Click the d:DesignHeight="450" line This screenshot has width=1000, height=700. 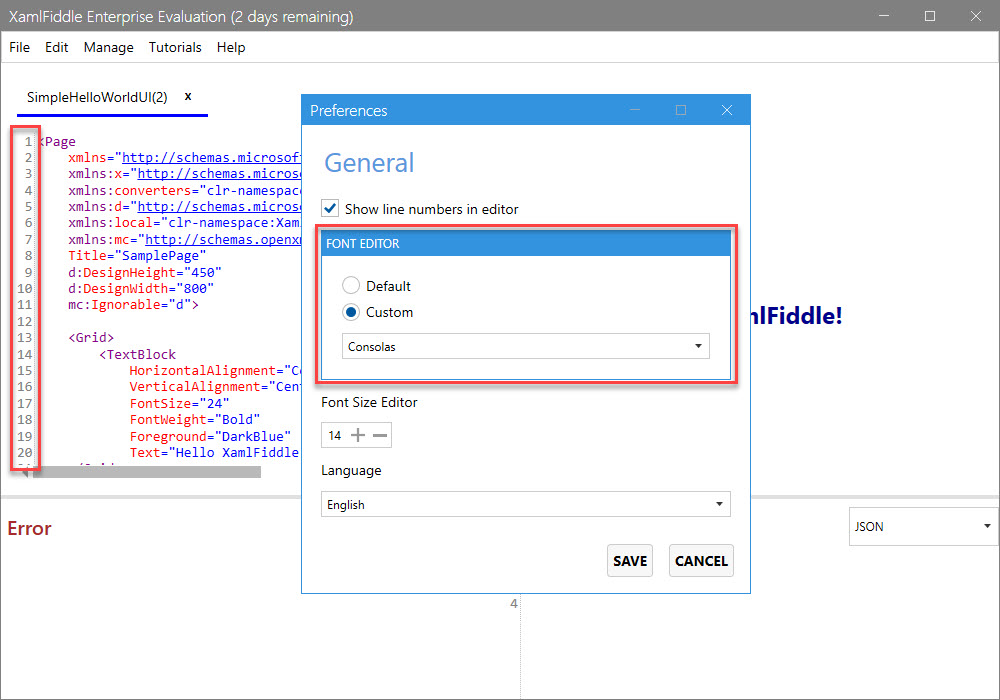(145, 272)
